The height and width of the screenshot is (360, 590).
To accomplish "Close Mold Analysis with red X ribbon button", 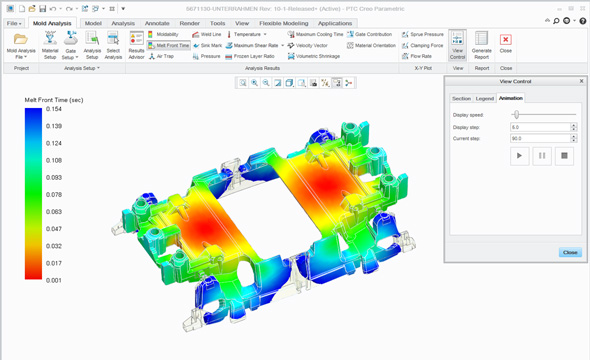I will coord(505,43).
